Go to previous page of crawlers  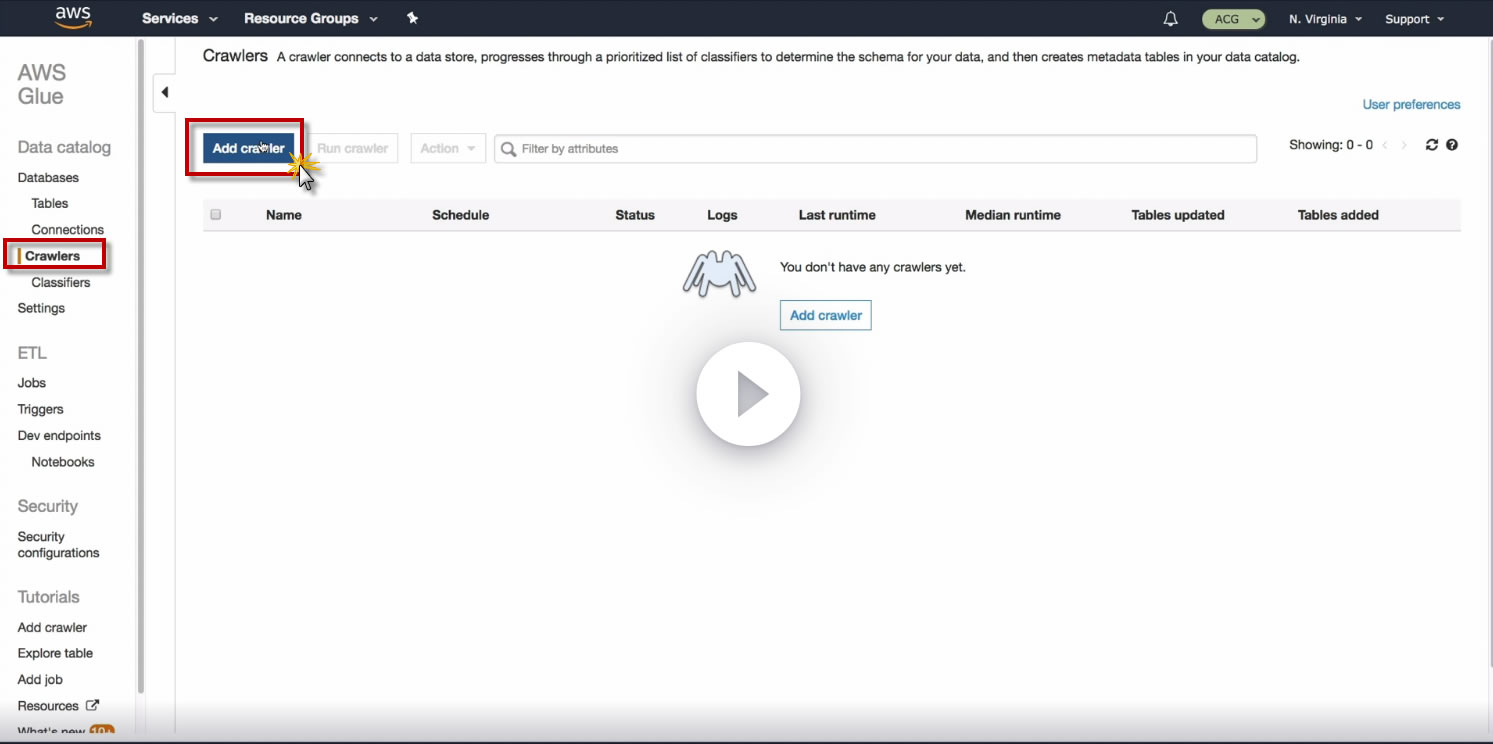pyautogui.click(x=1385, y=146)
